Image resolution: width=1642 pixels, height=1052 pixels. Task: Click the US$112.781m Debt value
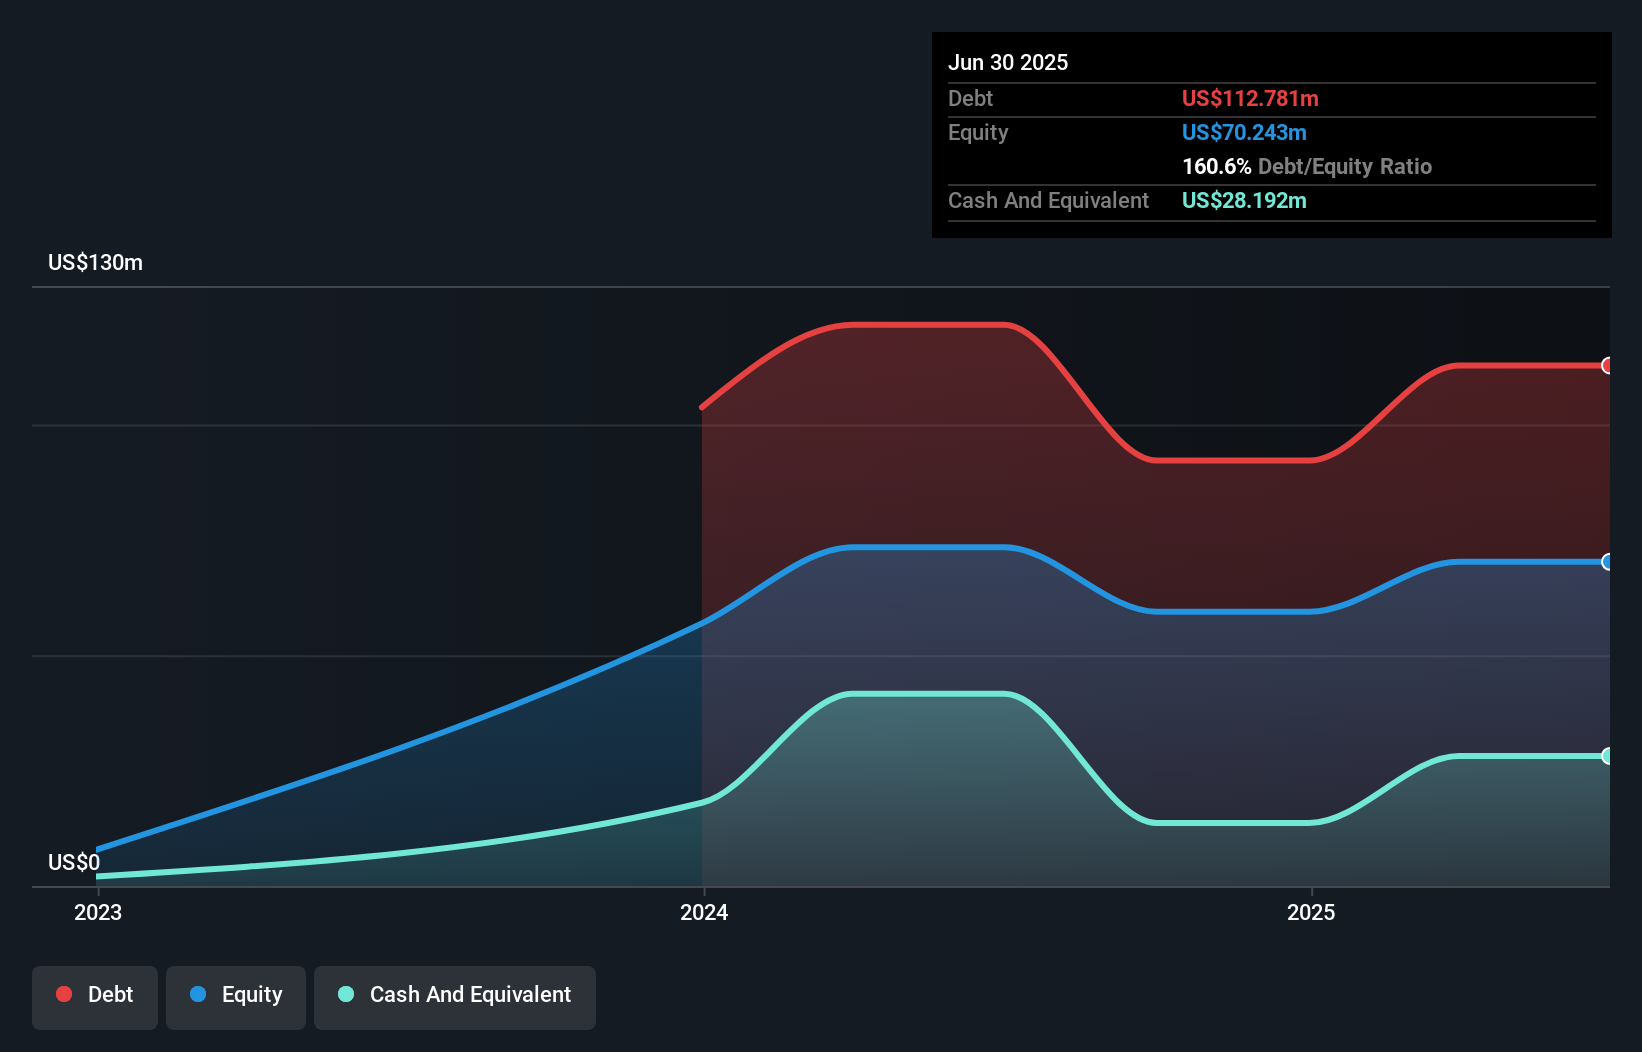point(1250,98)
